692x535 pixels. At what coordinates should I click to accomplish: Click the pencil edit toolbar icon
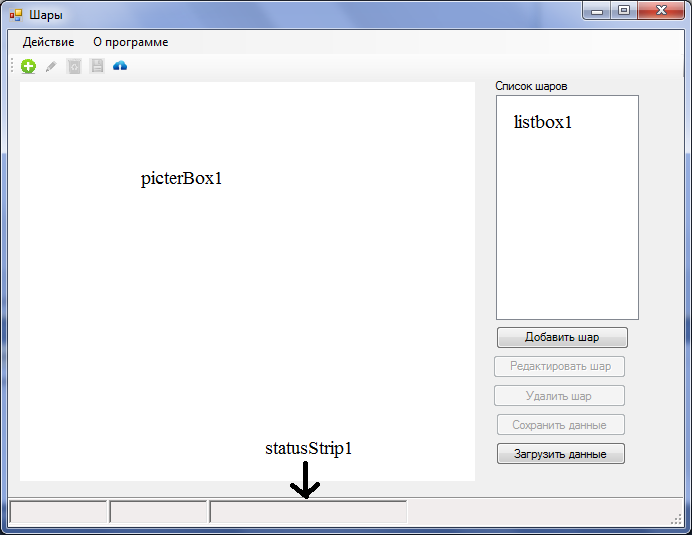pos(51,67)
